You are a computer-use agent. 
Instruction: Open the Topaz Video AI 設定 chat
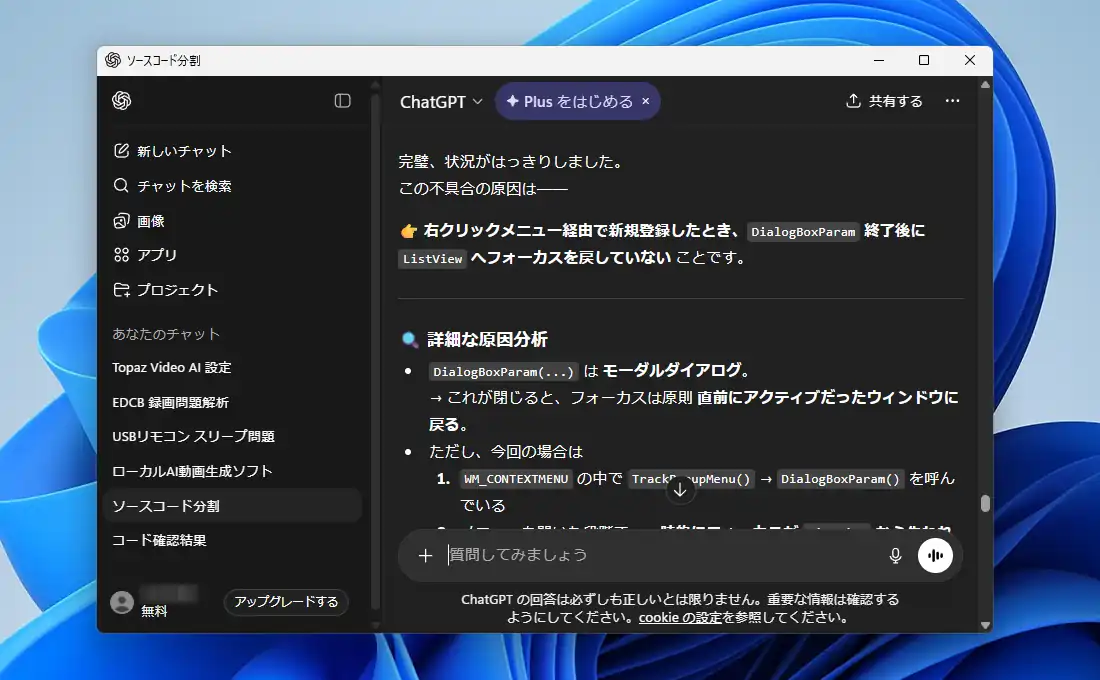click(172, 367)
